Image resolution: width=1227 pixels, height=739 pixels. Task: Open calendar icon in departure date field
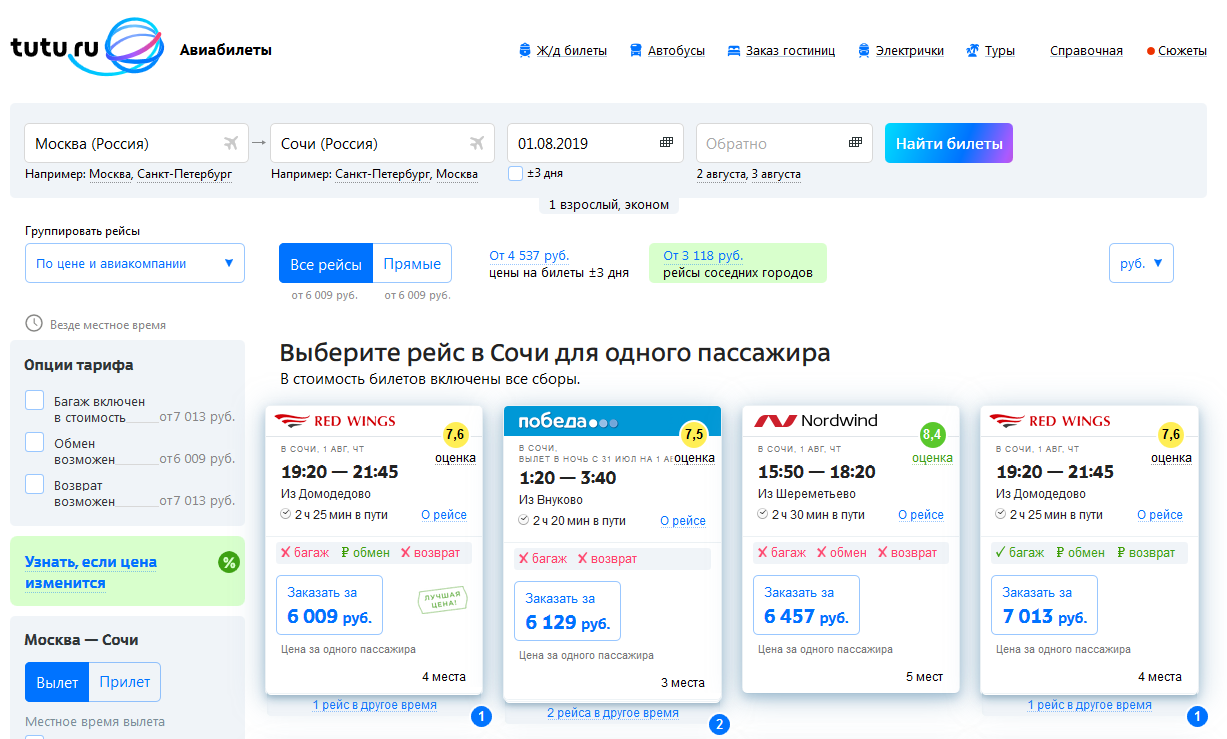click(x=667, y=143)
